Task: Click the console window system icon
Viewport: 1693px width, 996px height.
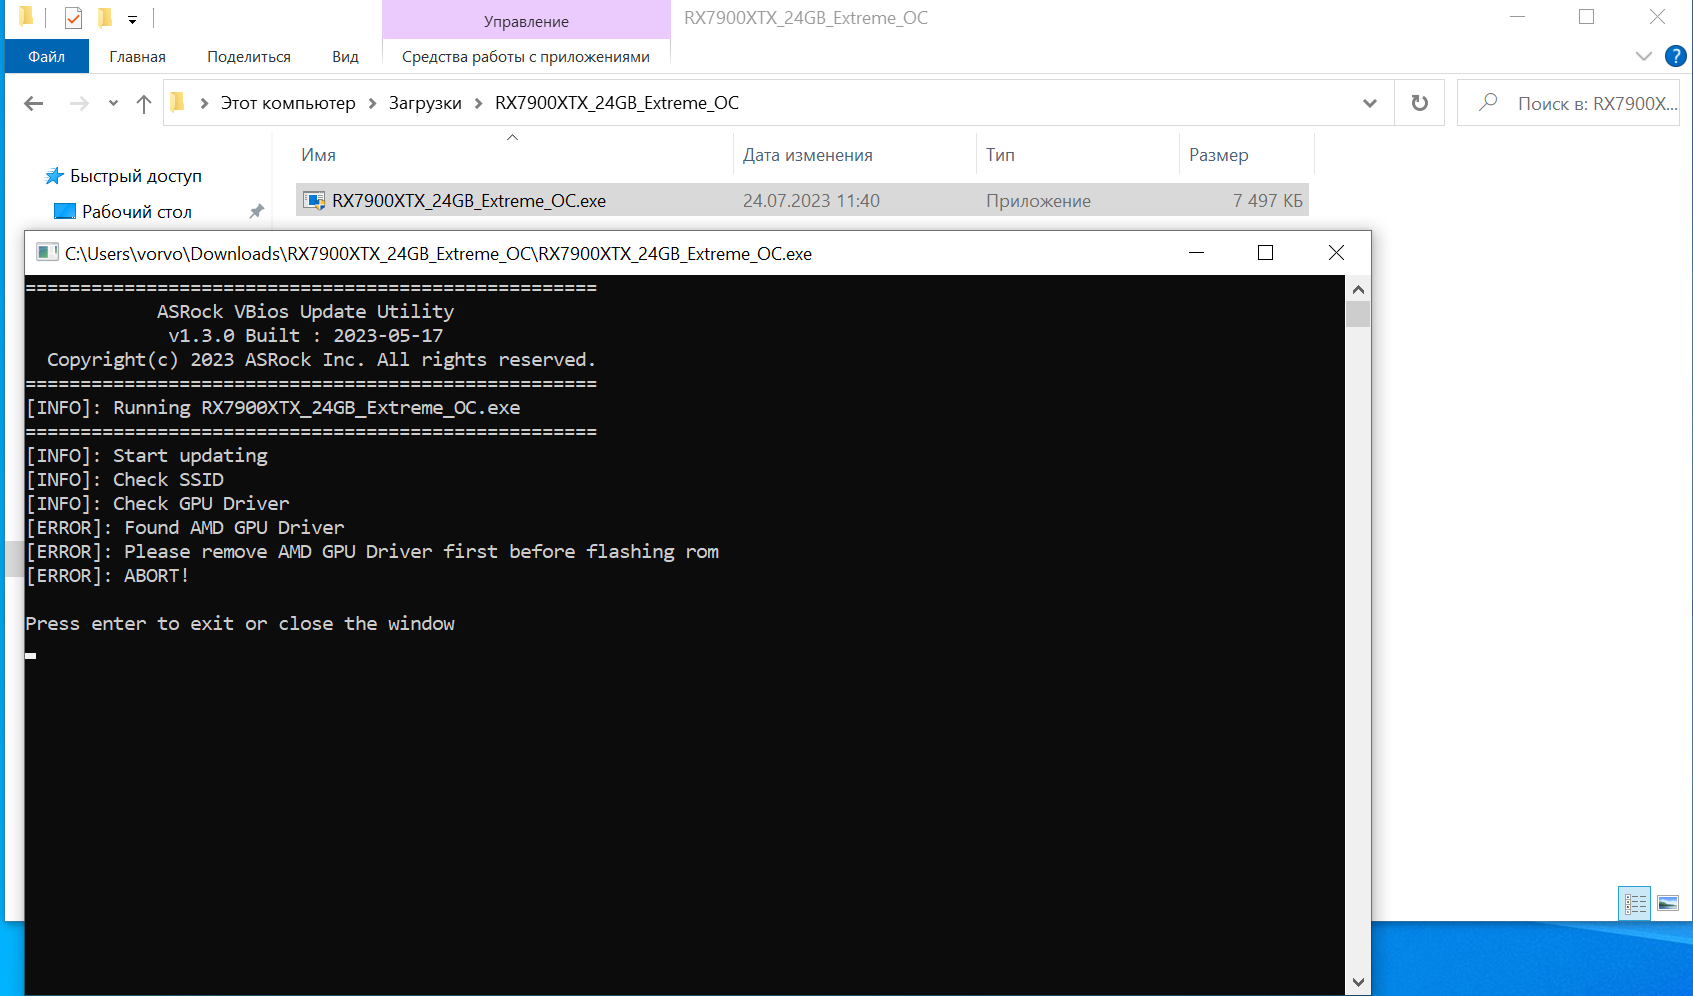Action: click(x=47, y=252)
